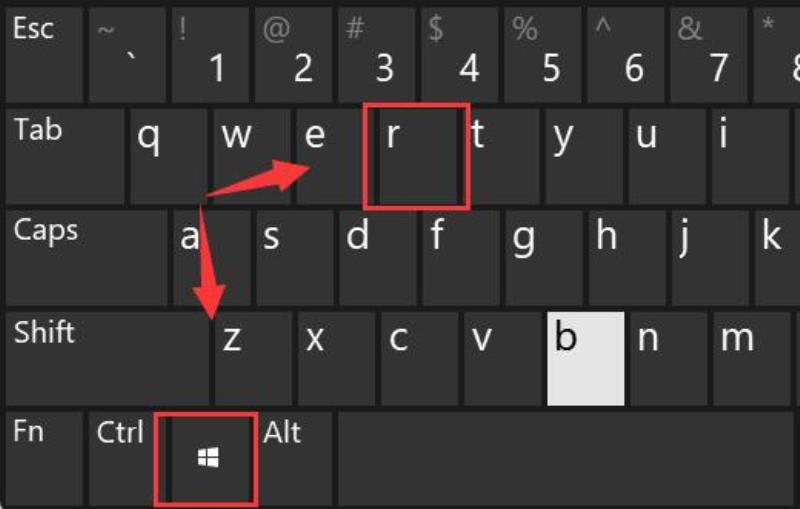Toggle the Fn modifier key

44,459
